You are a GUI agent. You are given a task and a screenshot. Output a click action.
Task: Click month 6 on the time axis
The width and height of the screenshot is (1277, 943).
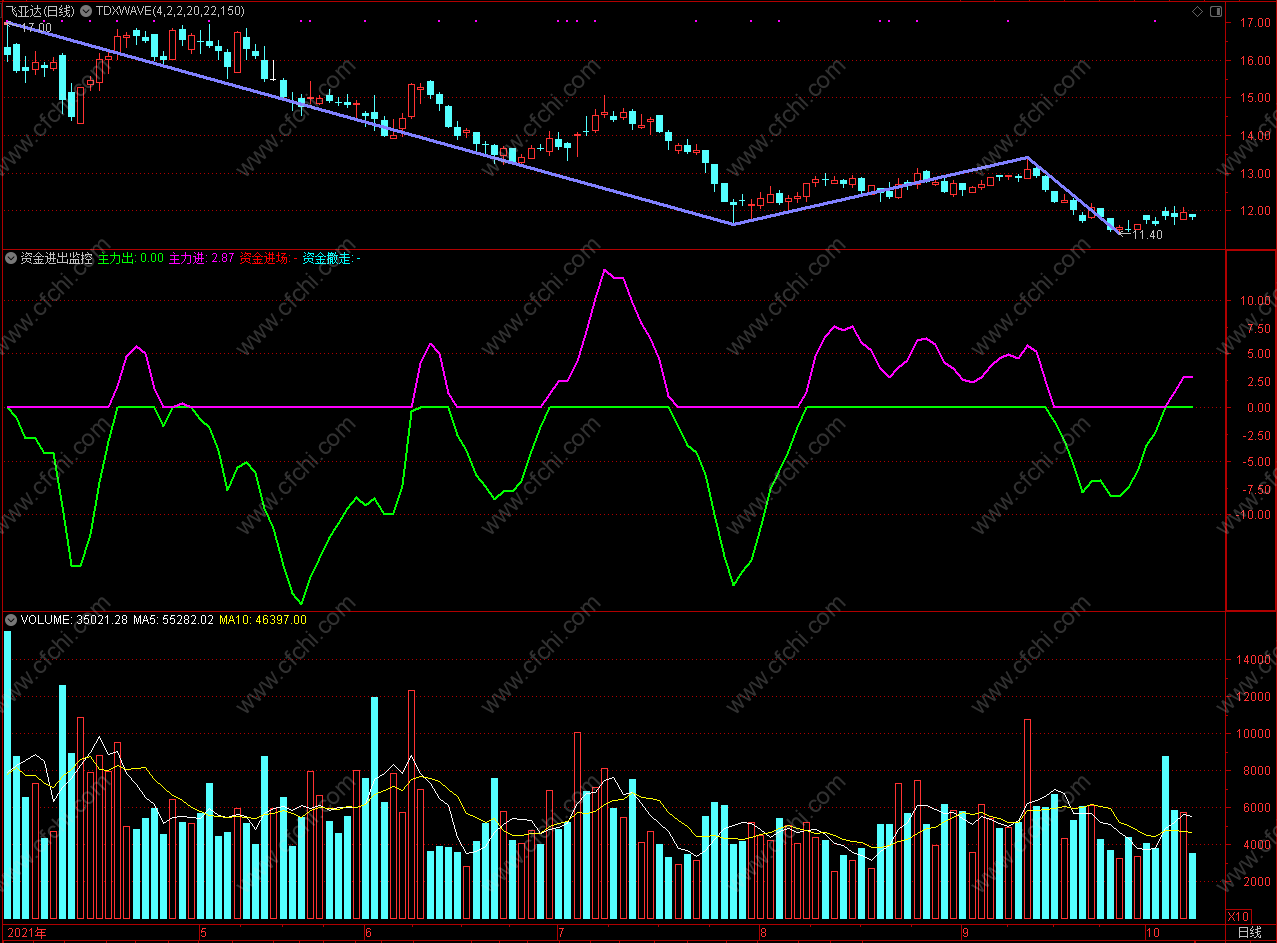click(368, 932)
